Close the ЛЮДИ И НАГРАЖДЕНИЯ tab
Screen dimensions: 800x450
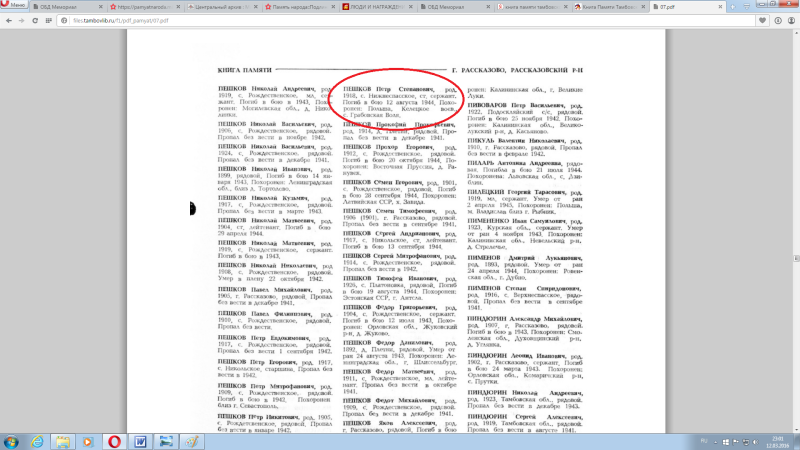pos(410,7)
